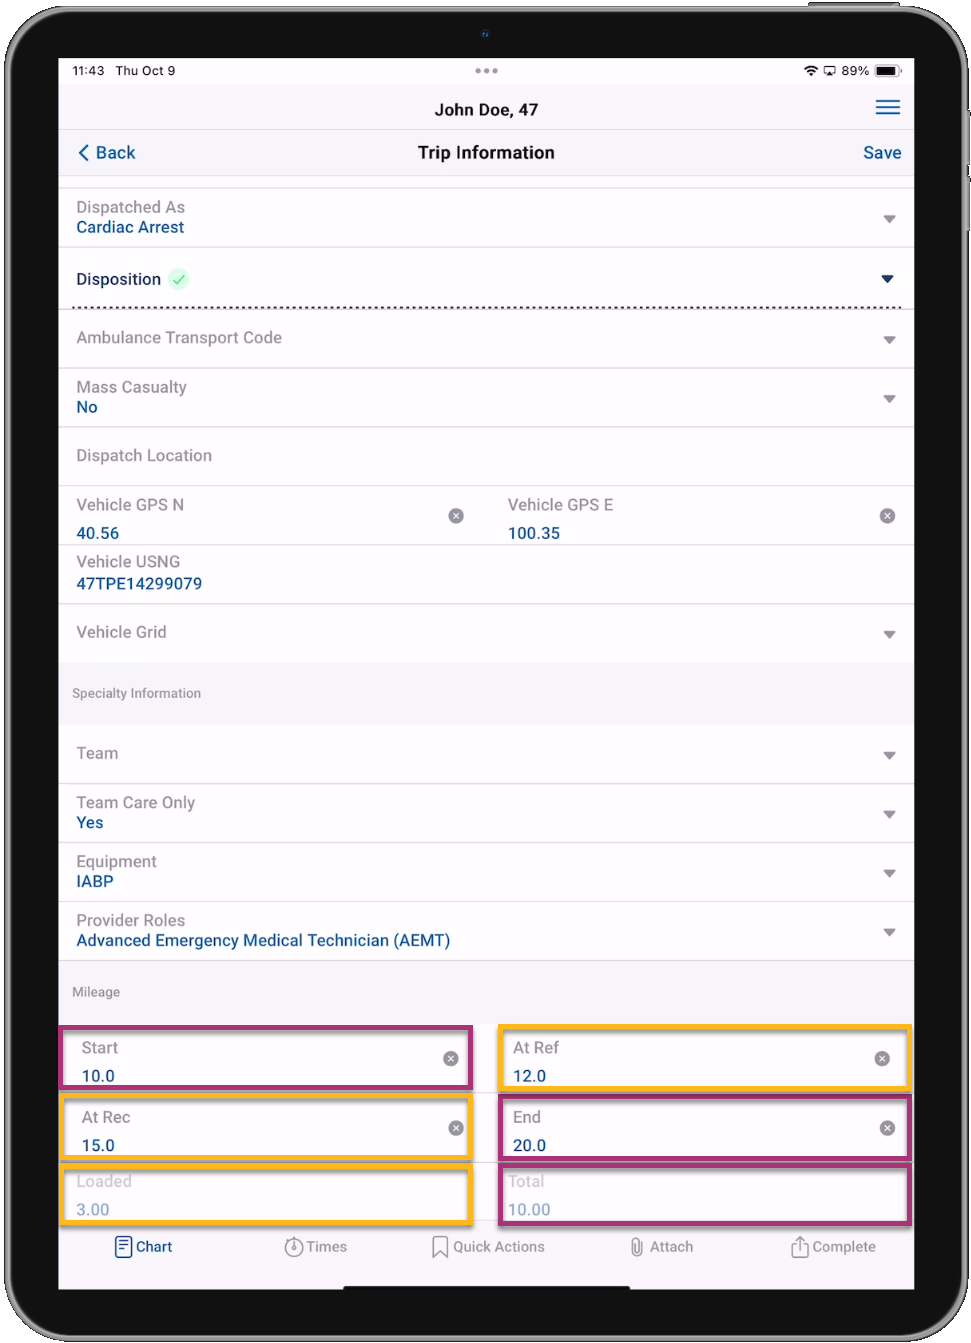Clear the Vehicle GPS N value

456,516
